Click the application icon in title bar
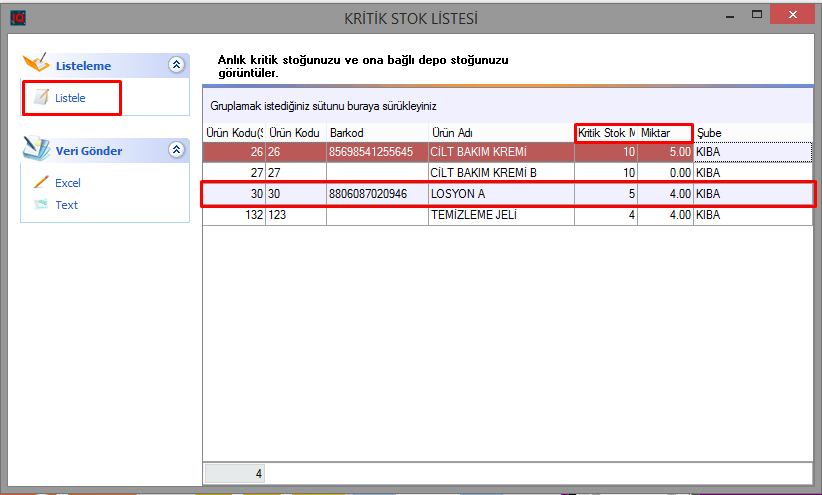 pos(17,18)
